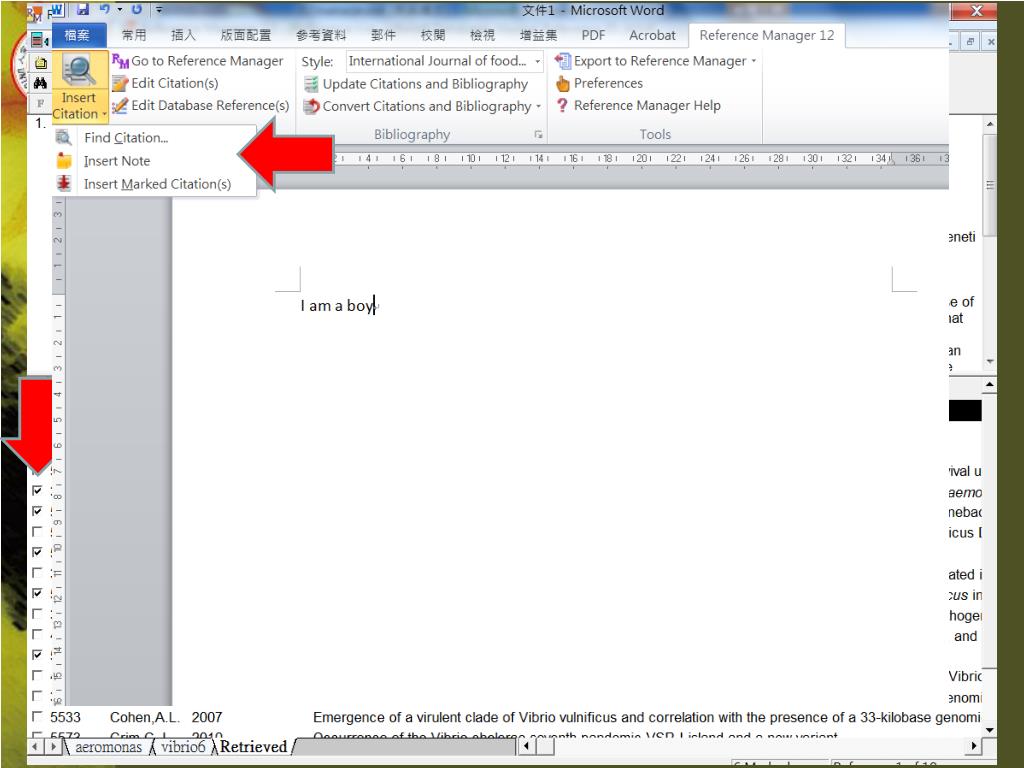
Task: Click right arrow of bottom horizontal scrollbar
Action: tap(974, 746)
